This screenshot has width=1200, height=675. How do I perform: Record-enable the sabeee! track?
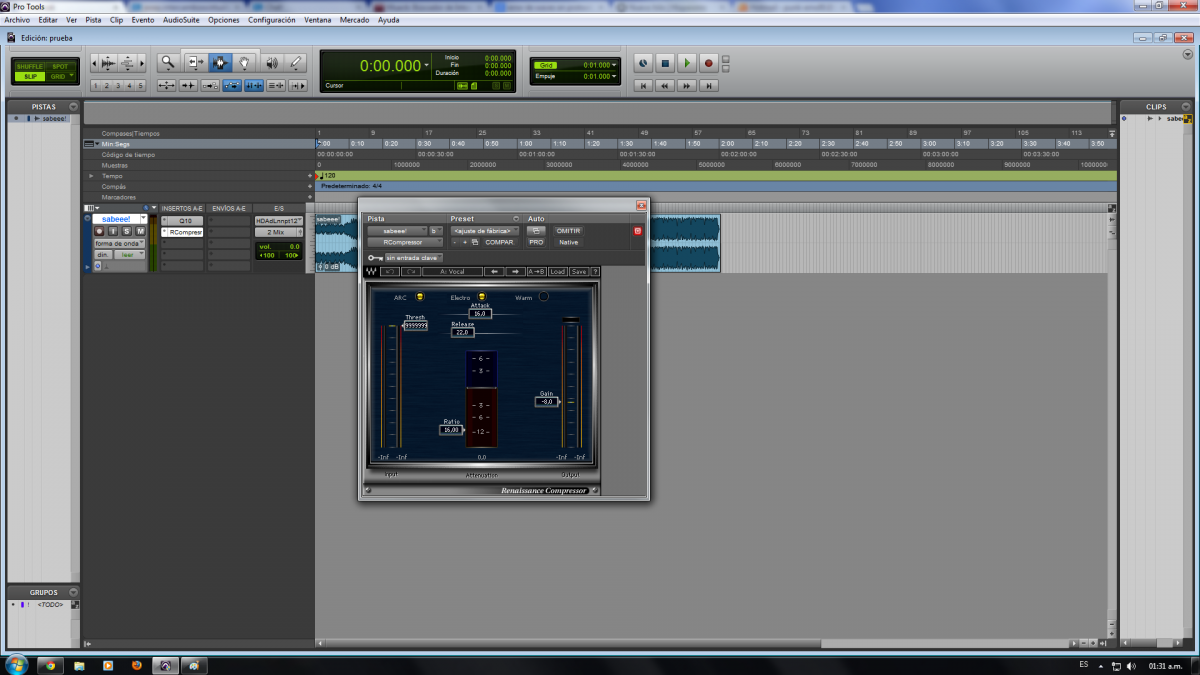point(100,231)
